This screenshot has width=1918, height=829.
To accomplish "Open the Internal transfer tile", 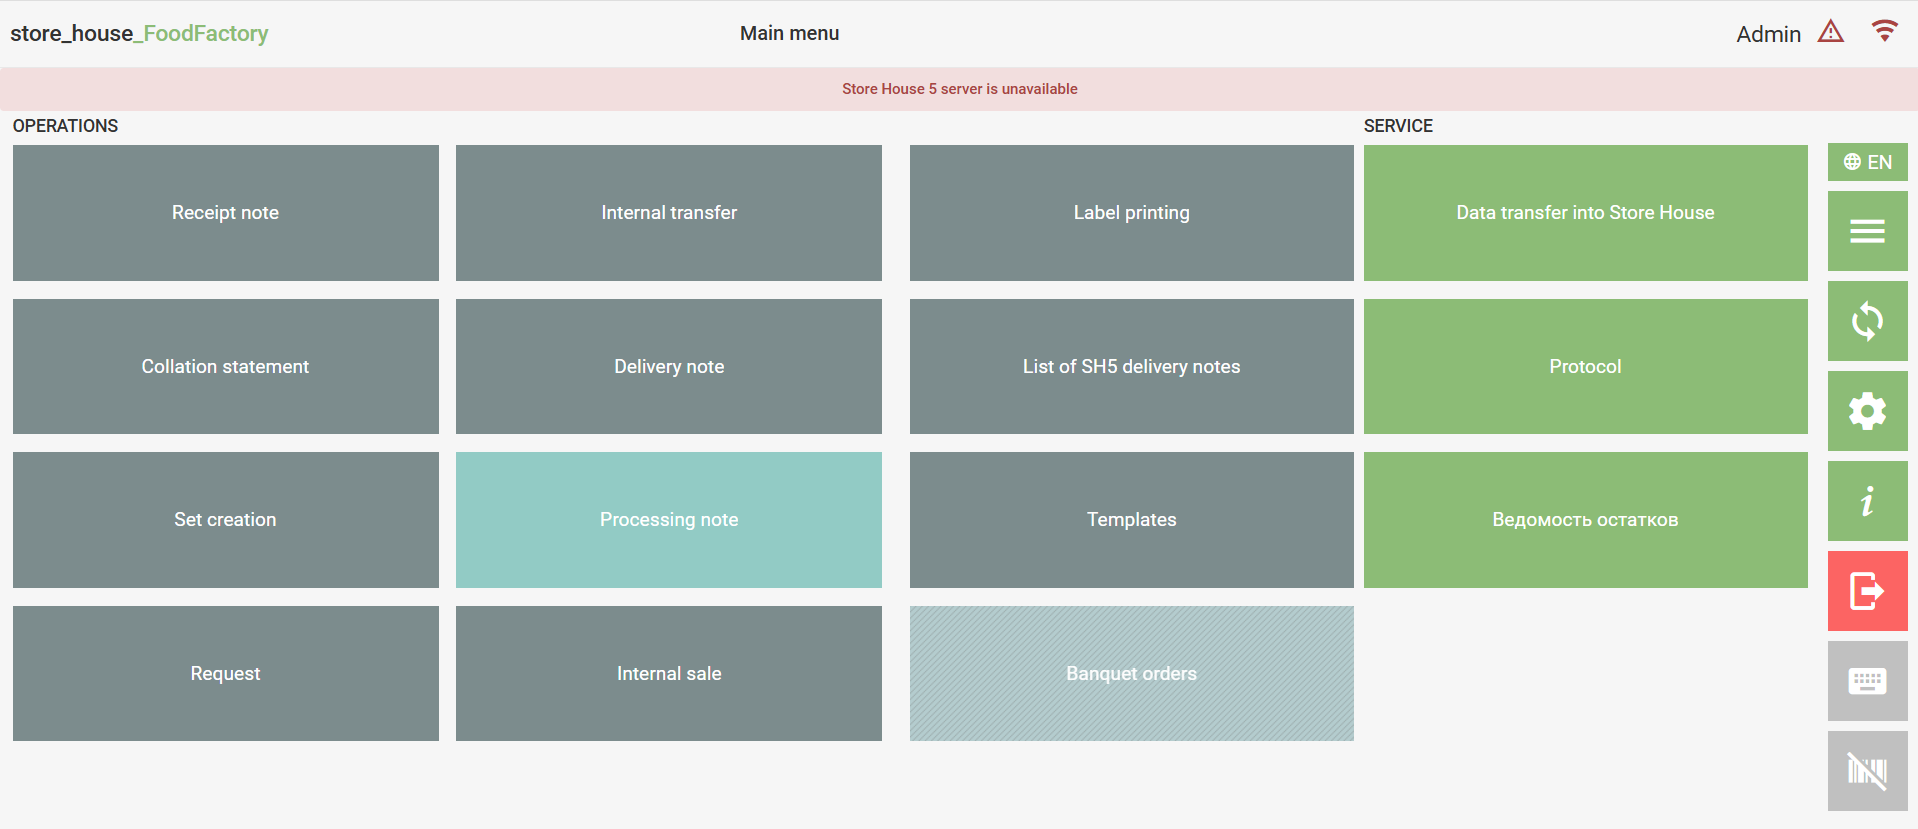I will pos(668,213).
